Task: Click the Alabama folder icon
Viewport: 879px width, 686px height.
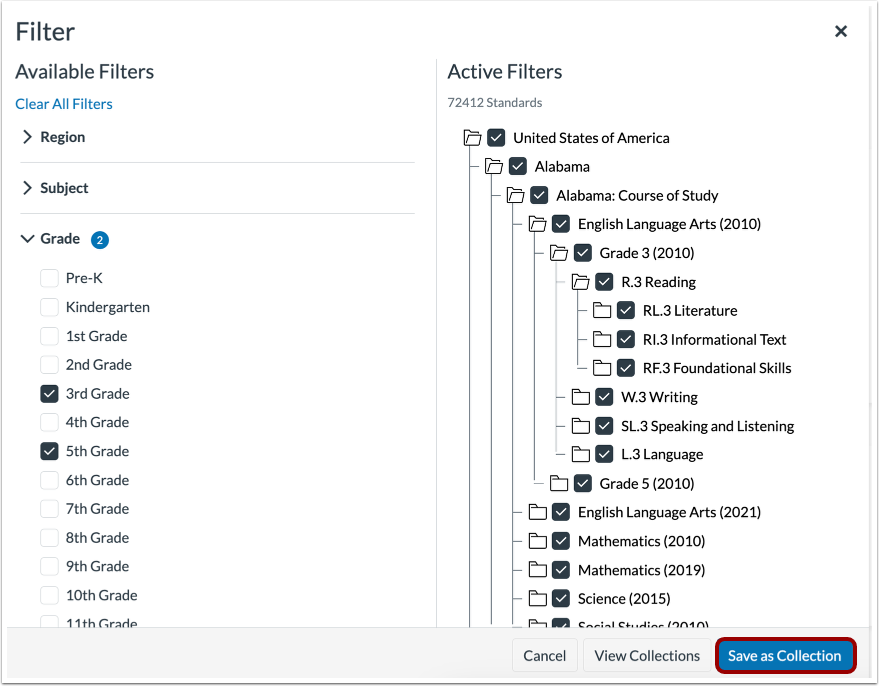Action: point(495,166)
